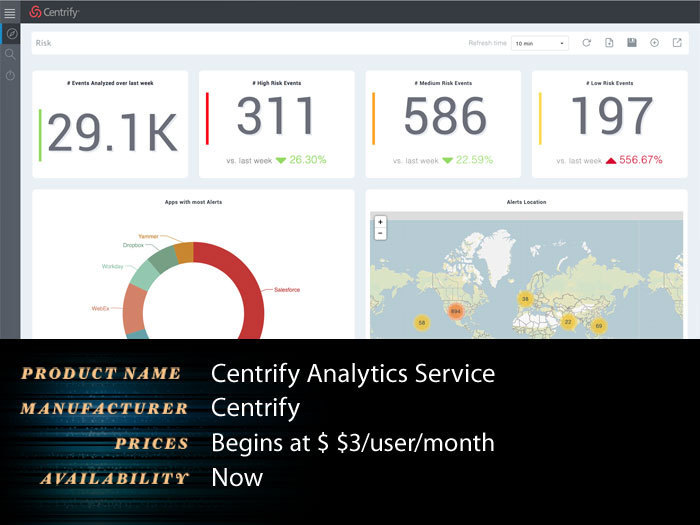Click the new document export icon

coord(609,43)
